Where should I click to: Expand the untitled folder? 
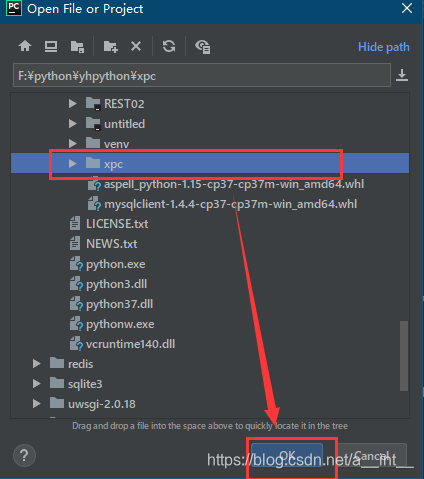click(72, 124)
